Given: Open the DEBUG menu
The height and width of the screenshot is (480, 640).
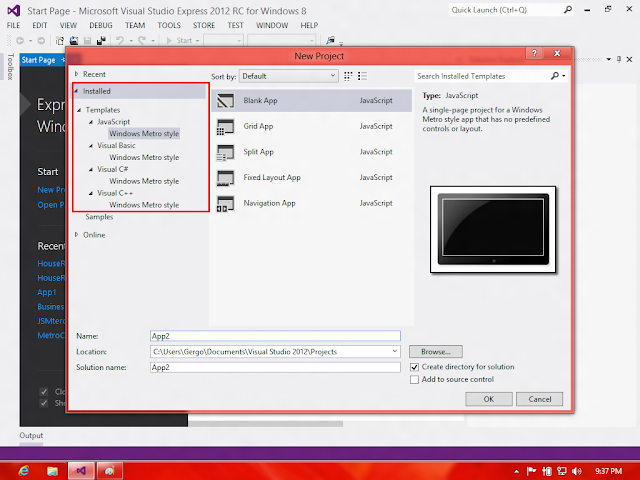Looking at the screenshot, I should pos(101,25).
